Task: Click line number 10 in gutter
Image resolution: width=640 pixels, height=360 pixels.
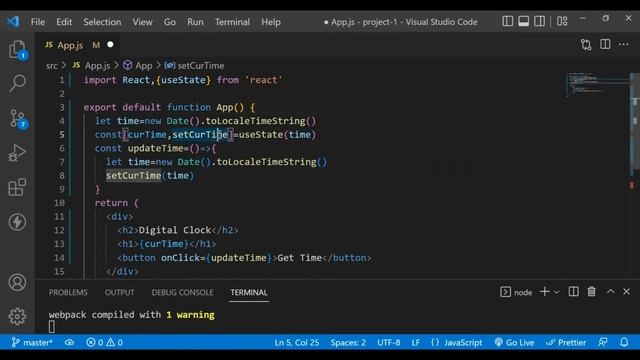Action: point(59,203)
